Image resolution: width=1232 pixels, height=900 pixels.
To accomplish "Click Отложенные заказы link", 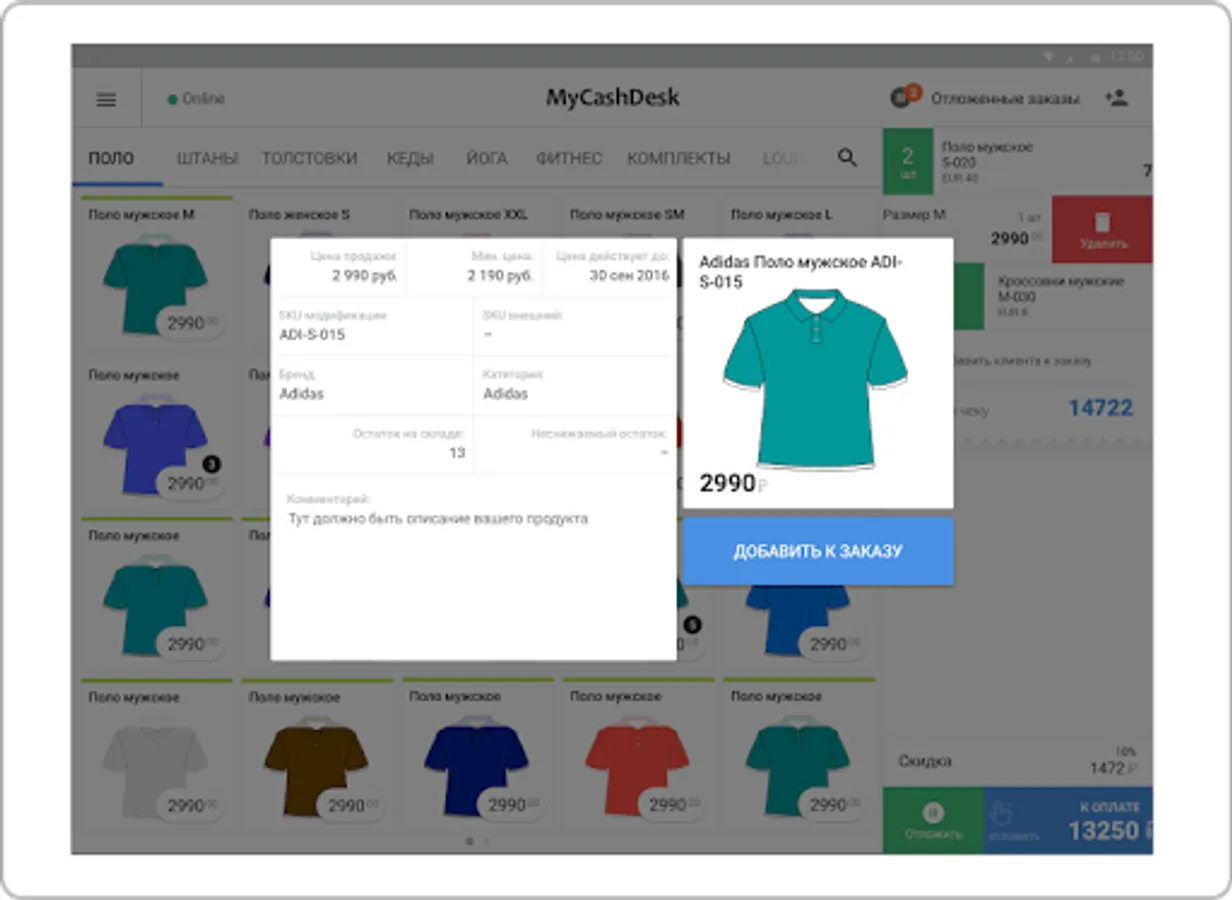I will [x=1005, y=99].
